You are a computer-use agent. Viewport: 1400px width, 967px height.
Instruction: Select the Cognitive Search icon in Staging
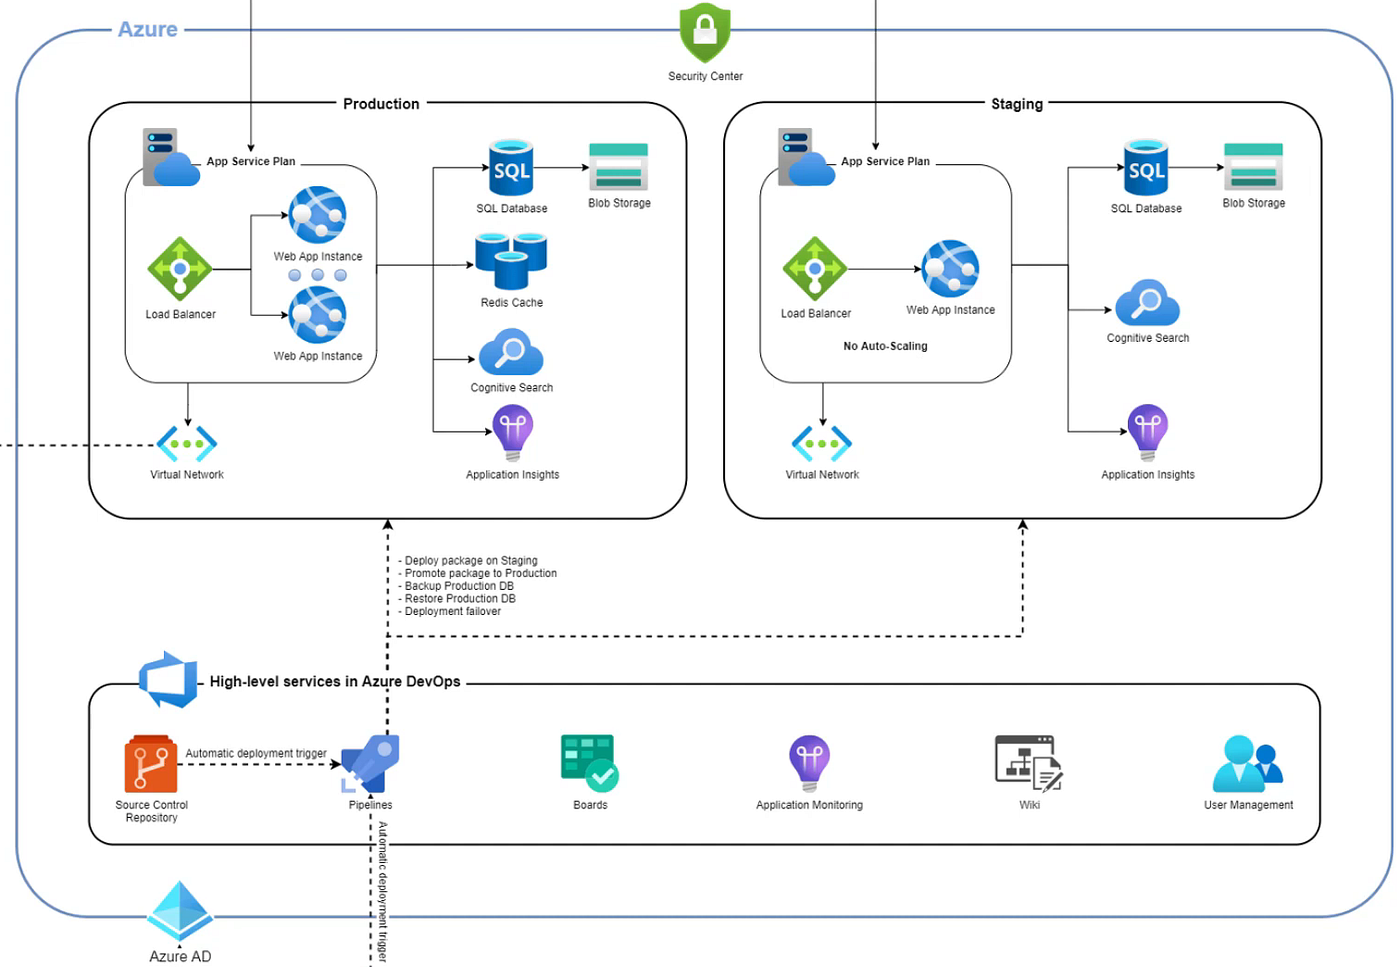pyautogui.click(x=1147, y=305)
